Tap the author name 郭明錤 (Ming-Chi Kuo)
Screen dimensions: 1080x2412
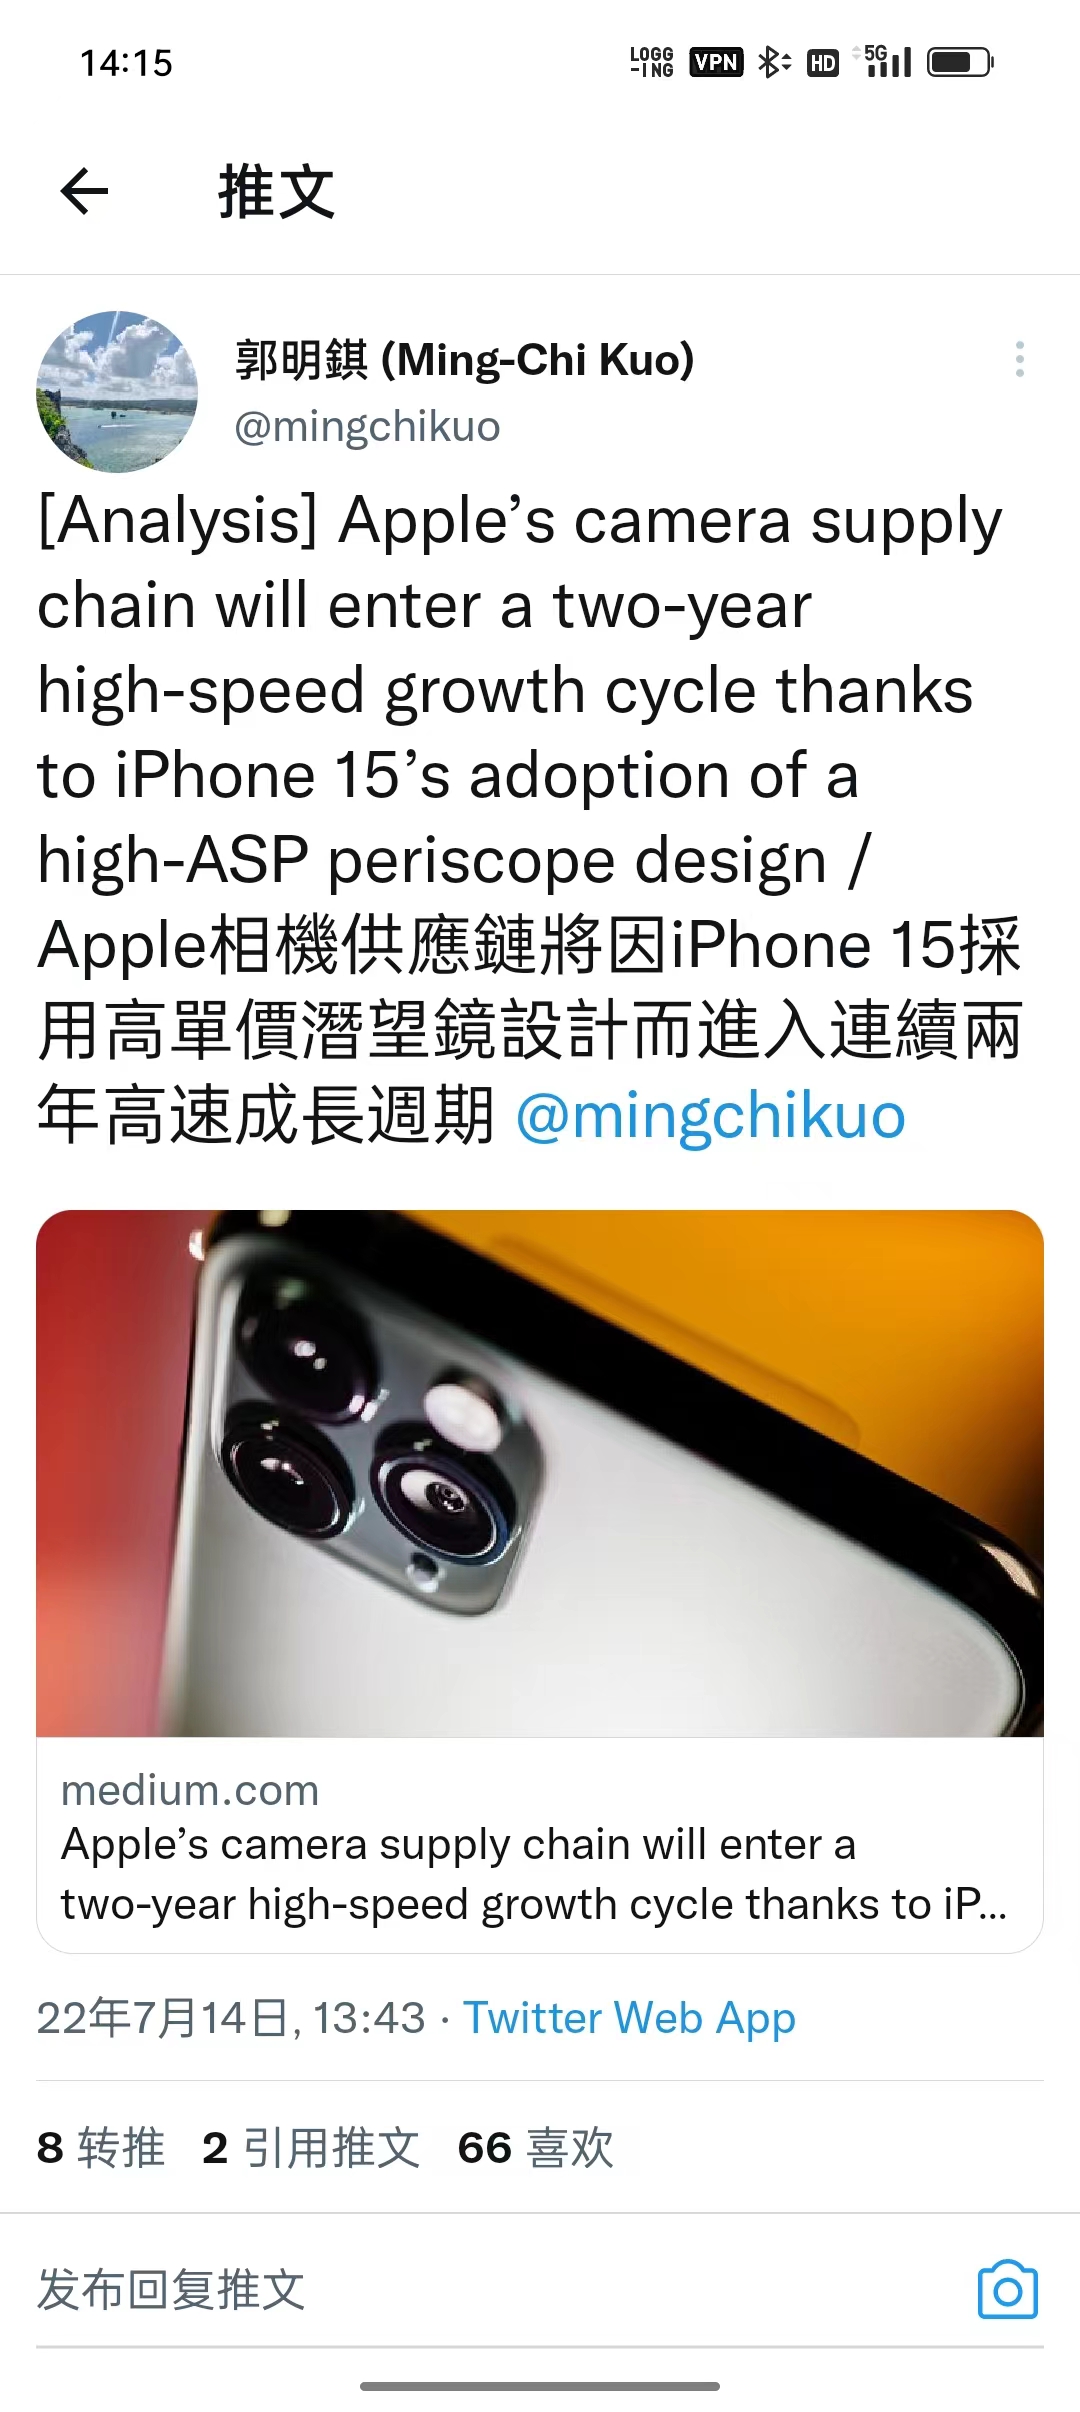(465, 360)
